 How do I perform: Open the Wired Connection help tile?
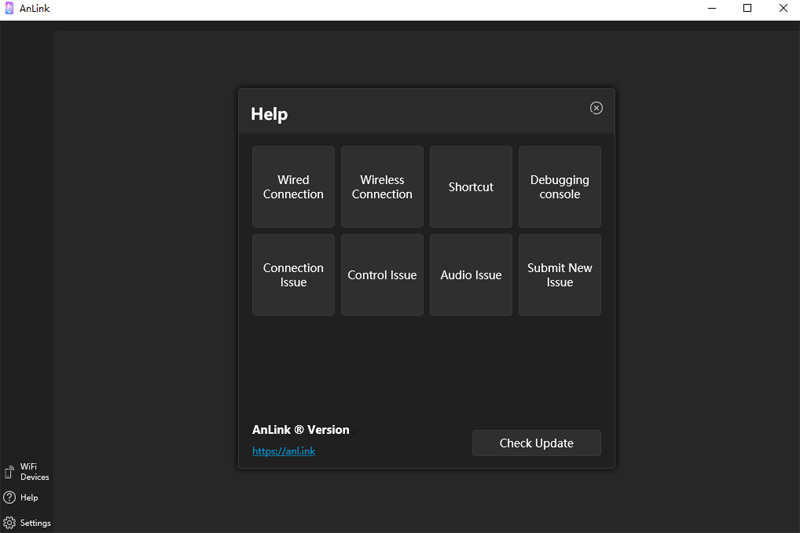293,187
